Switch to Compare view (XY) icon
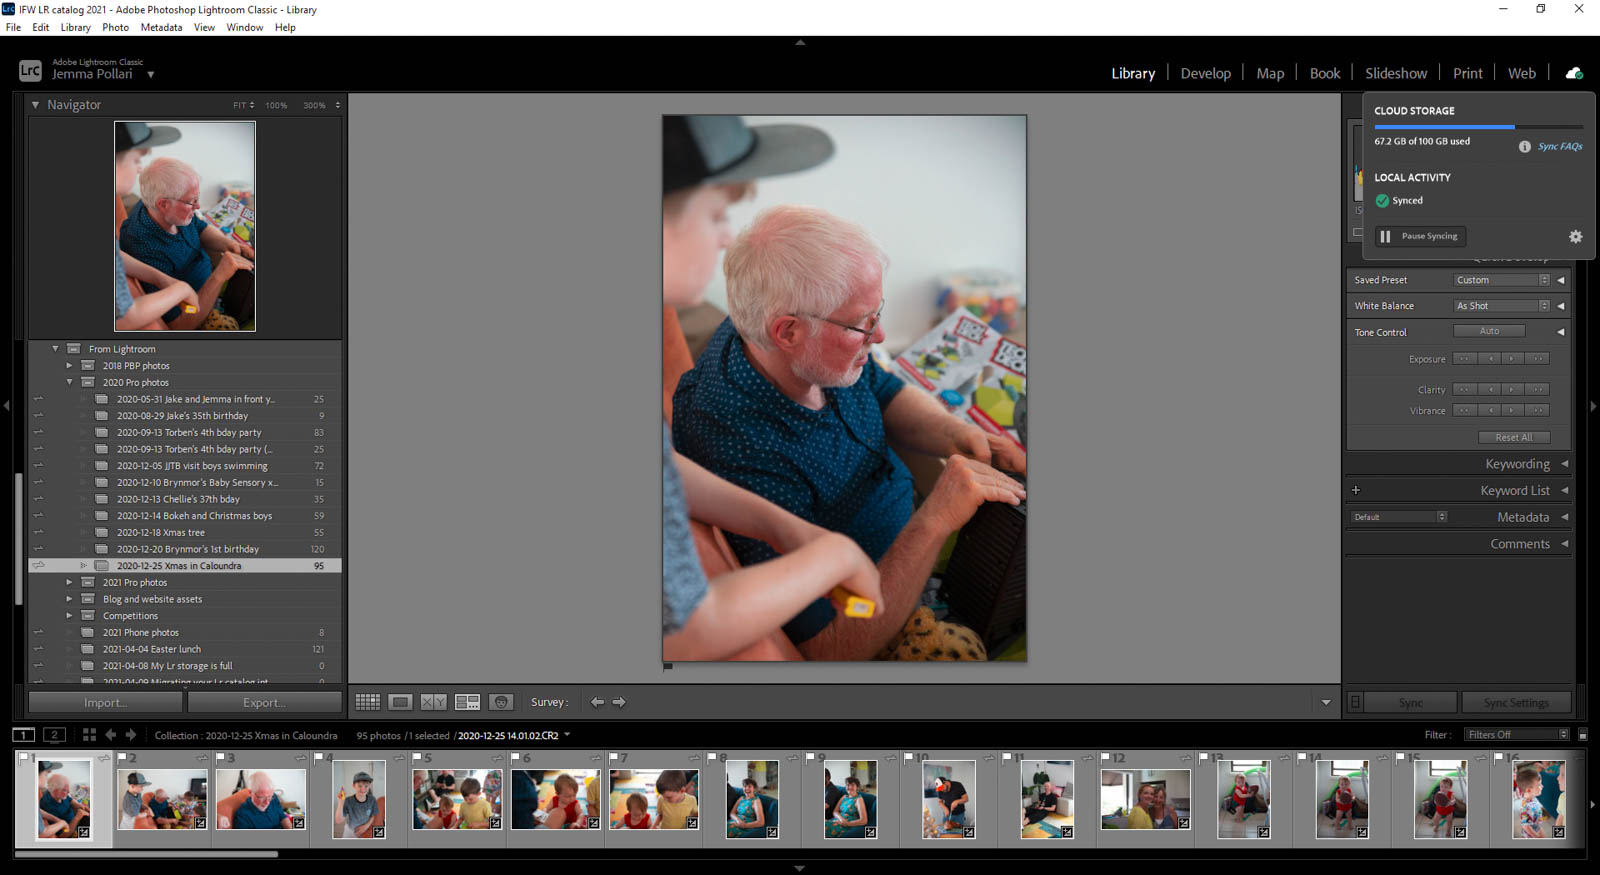1600x875 pixels. coord(433,702)
